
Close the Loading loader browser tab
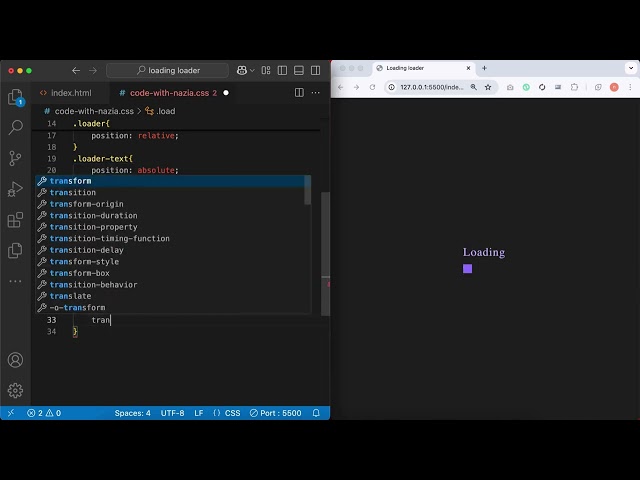pyautogui.click(x=469, y=68)
